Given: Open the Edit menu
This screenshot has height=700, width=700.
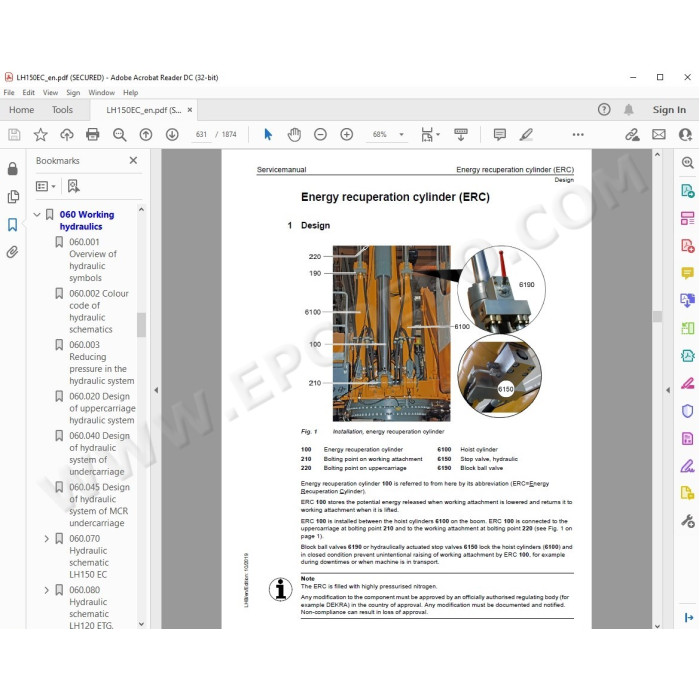Looking at the screenshot, I should pyautogui.click(x=29, y=92).
